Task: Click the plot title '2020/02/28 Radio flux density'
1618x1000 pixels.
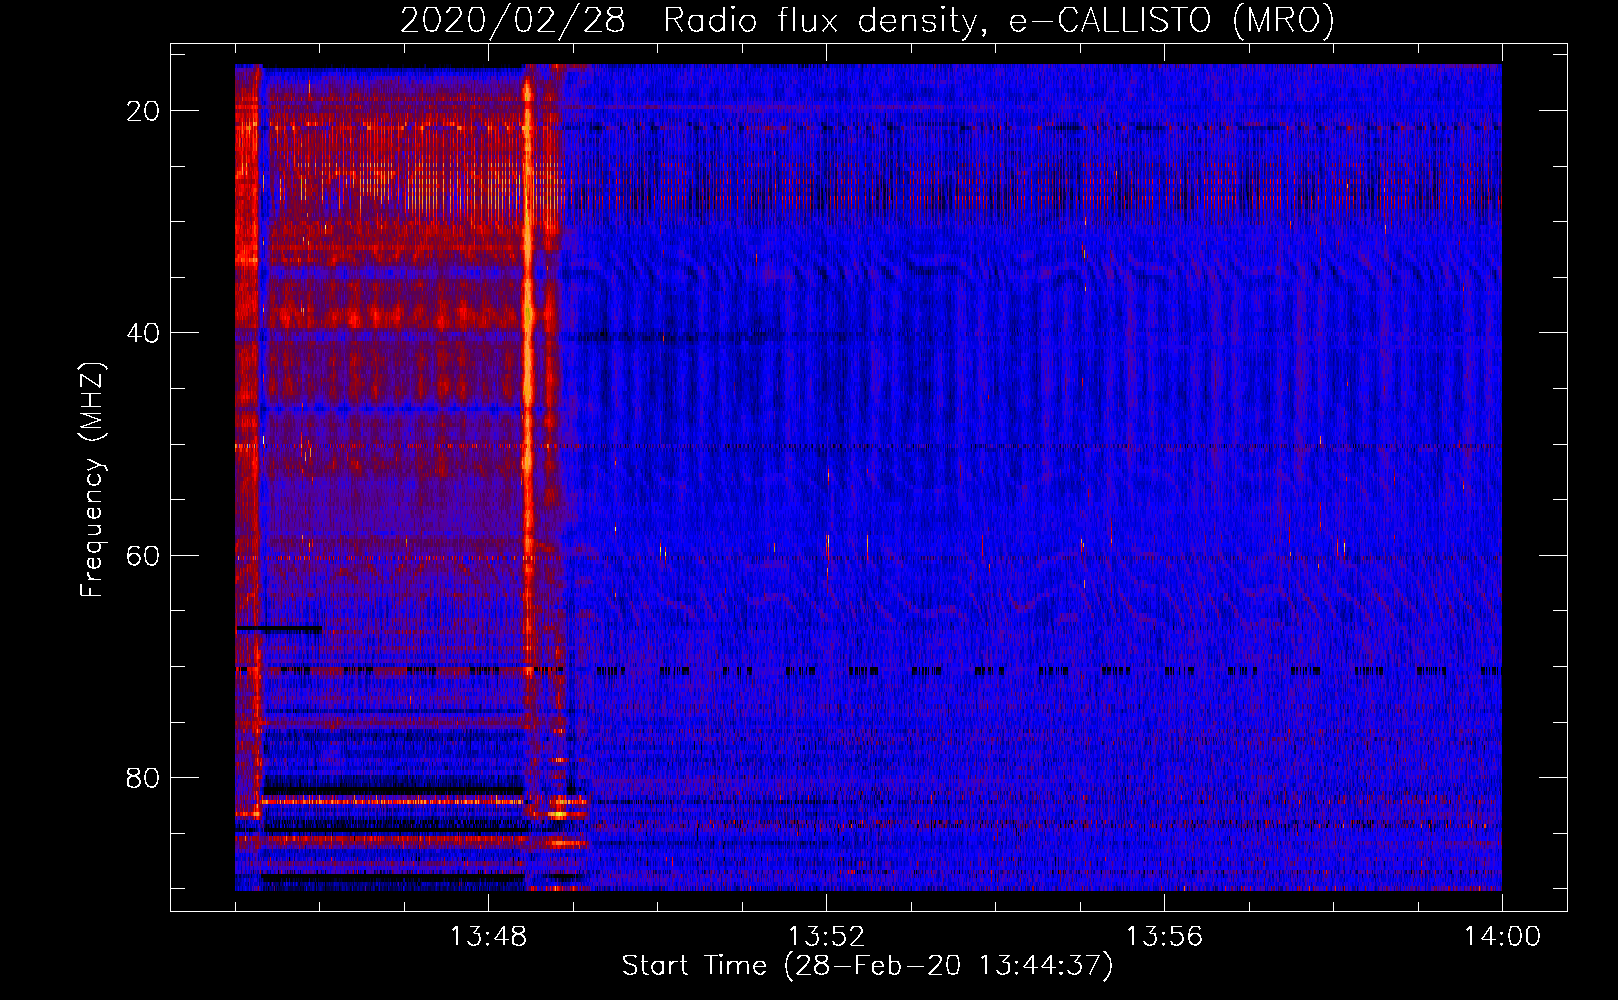Action: (x=867, y=20)
